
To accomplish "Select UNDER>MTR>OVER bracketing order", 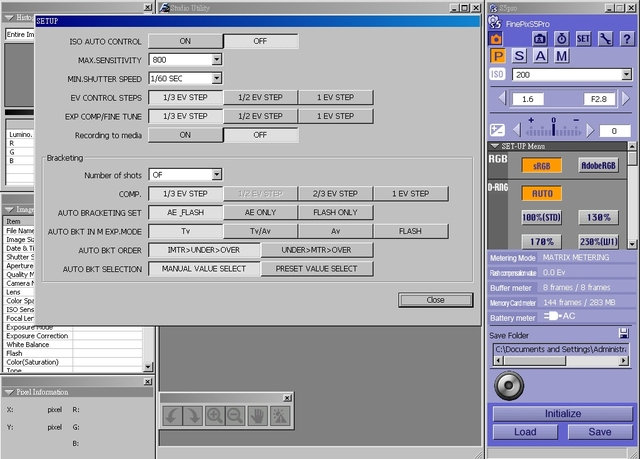I will 317,250.
